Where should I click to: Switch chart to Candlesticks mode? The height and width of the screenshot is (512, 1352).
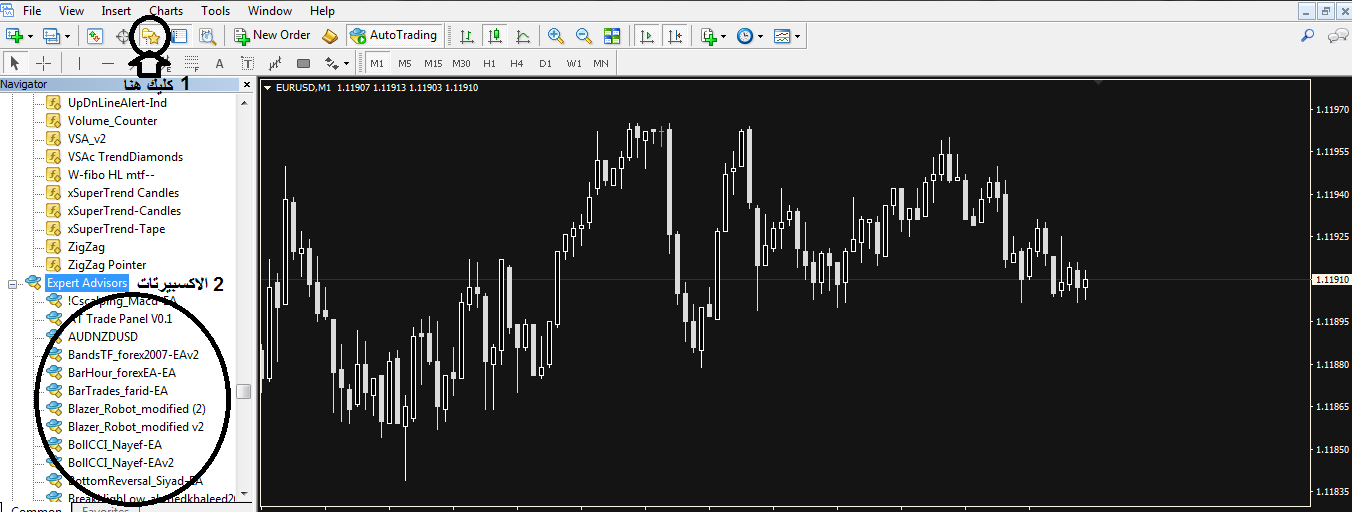(x=494, y=36)
